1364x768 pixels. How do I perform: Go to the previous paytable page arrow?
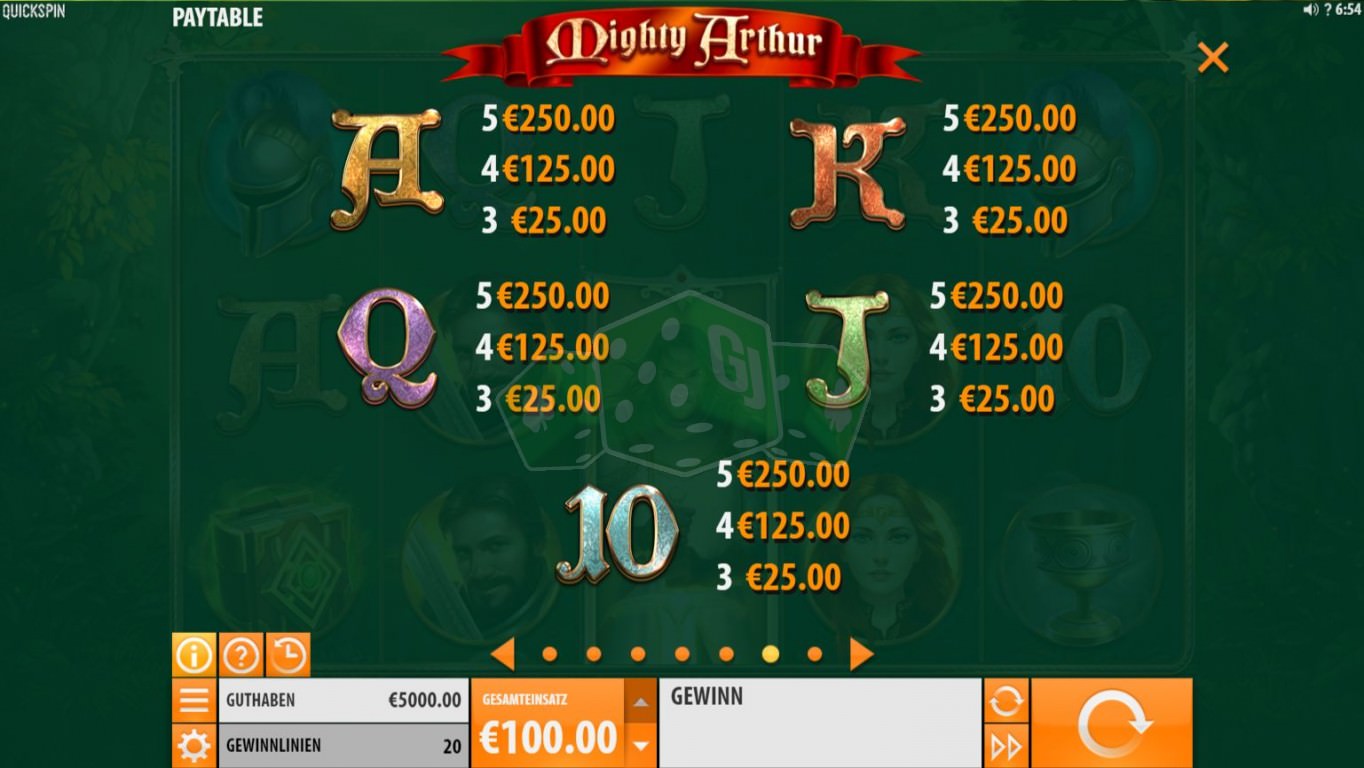503,654
